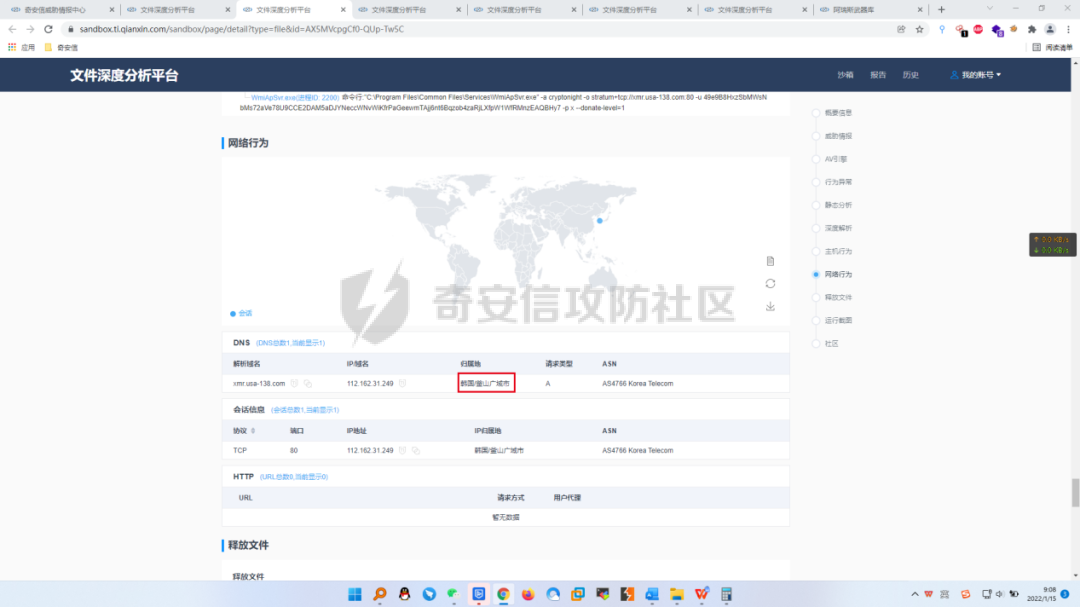Click the refresh icon beside the map
This screenshot has width=1080, height=607.
pyautogui.click(x=770, y=283)
